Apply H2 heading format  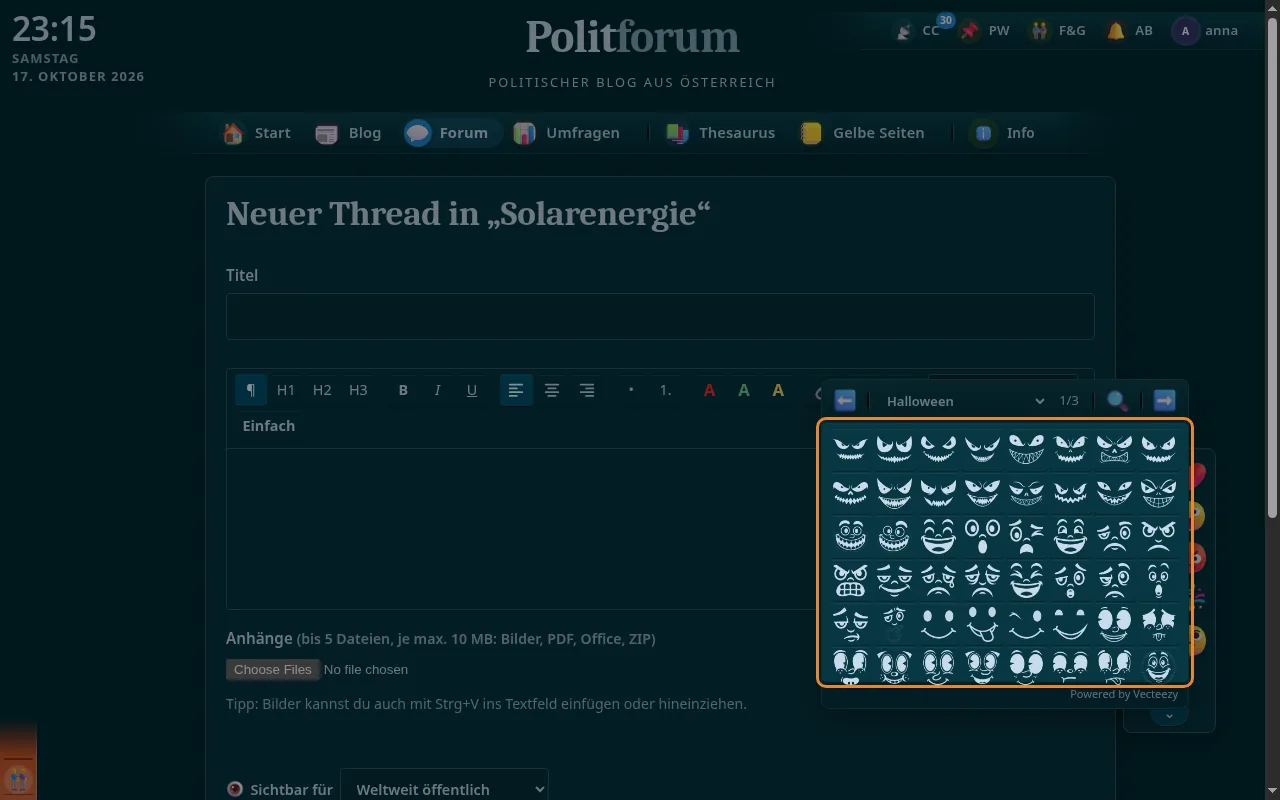322,390
